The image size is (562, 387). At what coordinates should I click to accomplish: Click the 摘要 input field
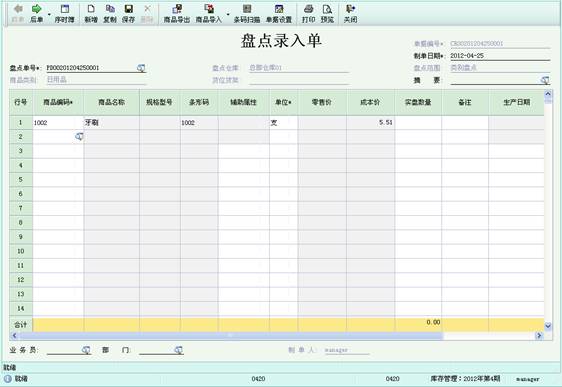pos(495,80)
